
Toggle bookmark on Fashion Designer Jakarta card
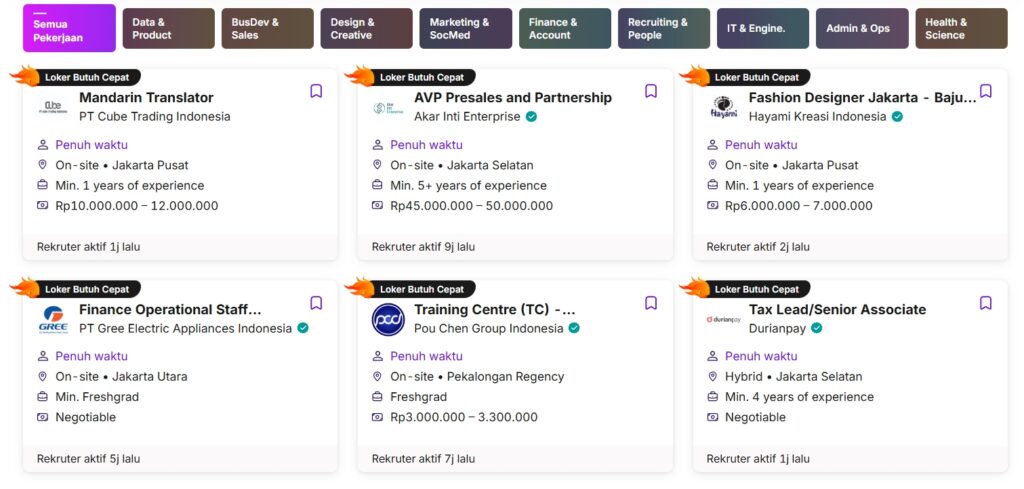click(985, 91)
